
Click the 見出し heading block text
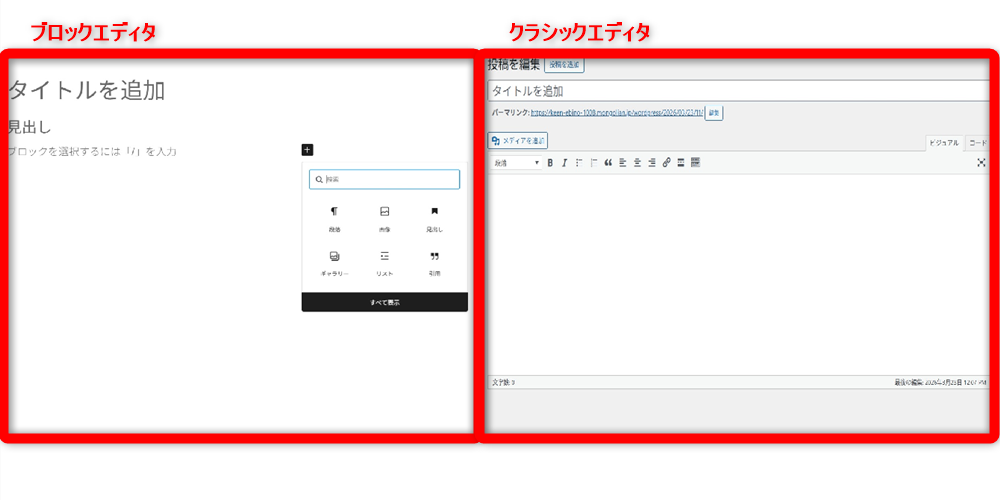click(x=29, y=127)
